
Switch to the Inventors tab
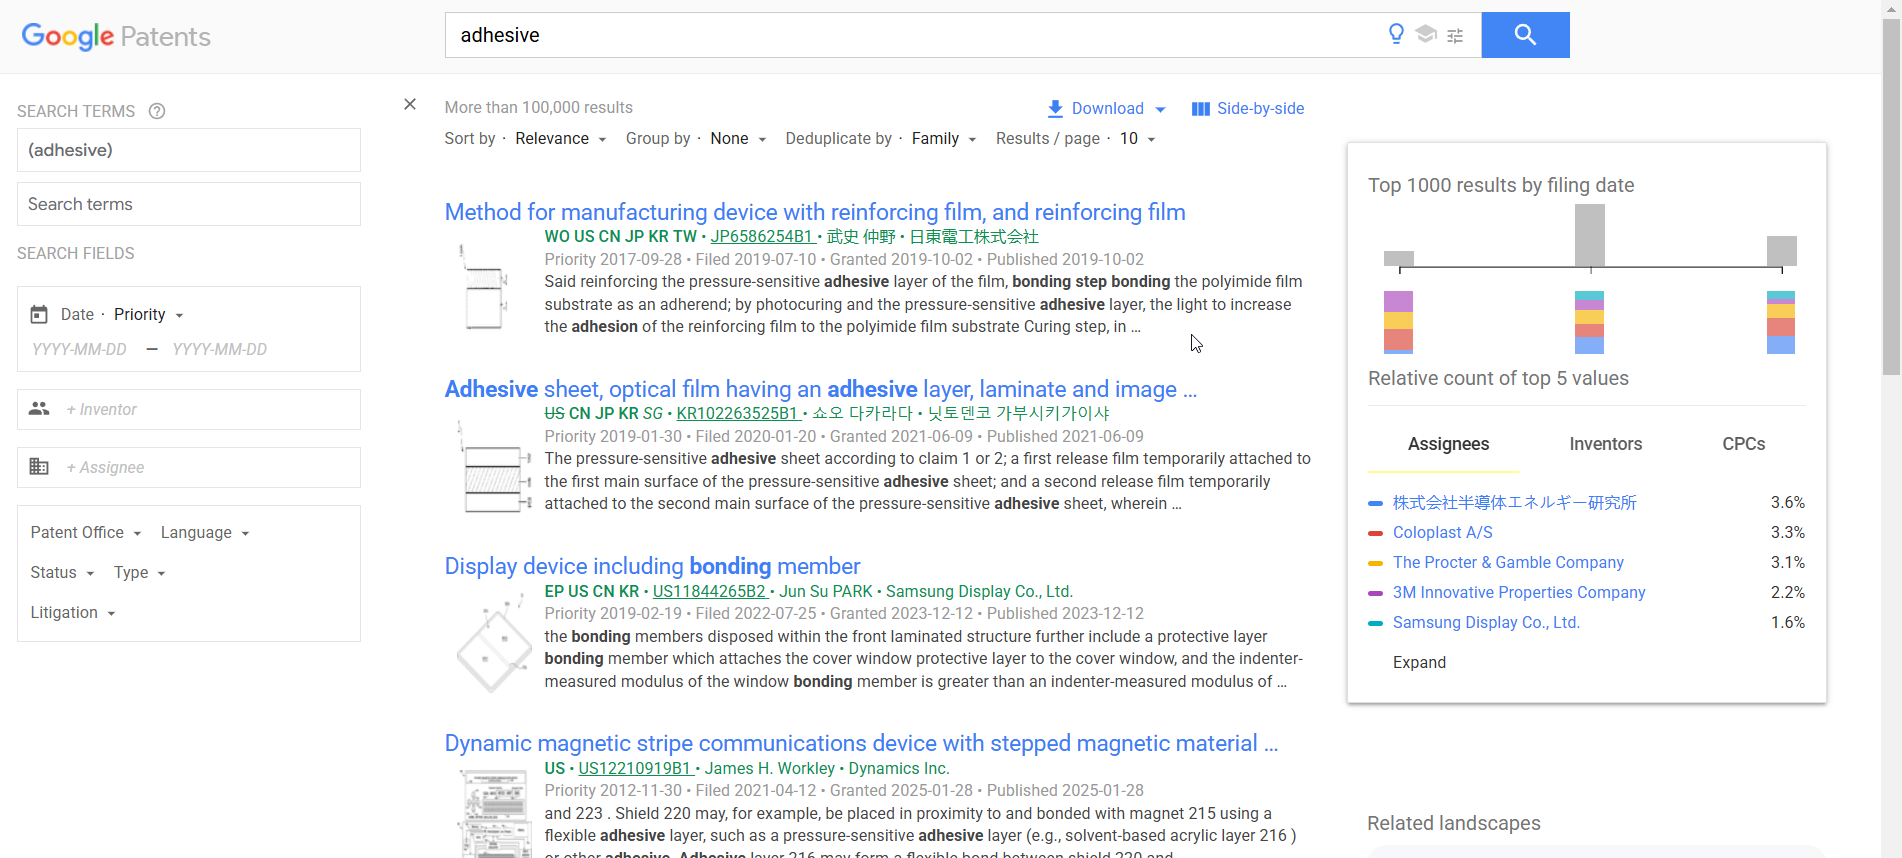tap(1605, 444)
